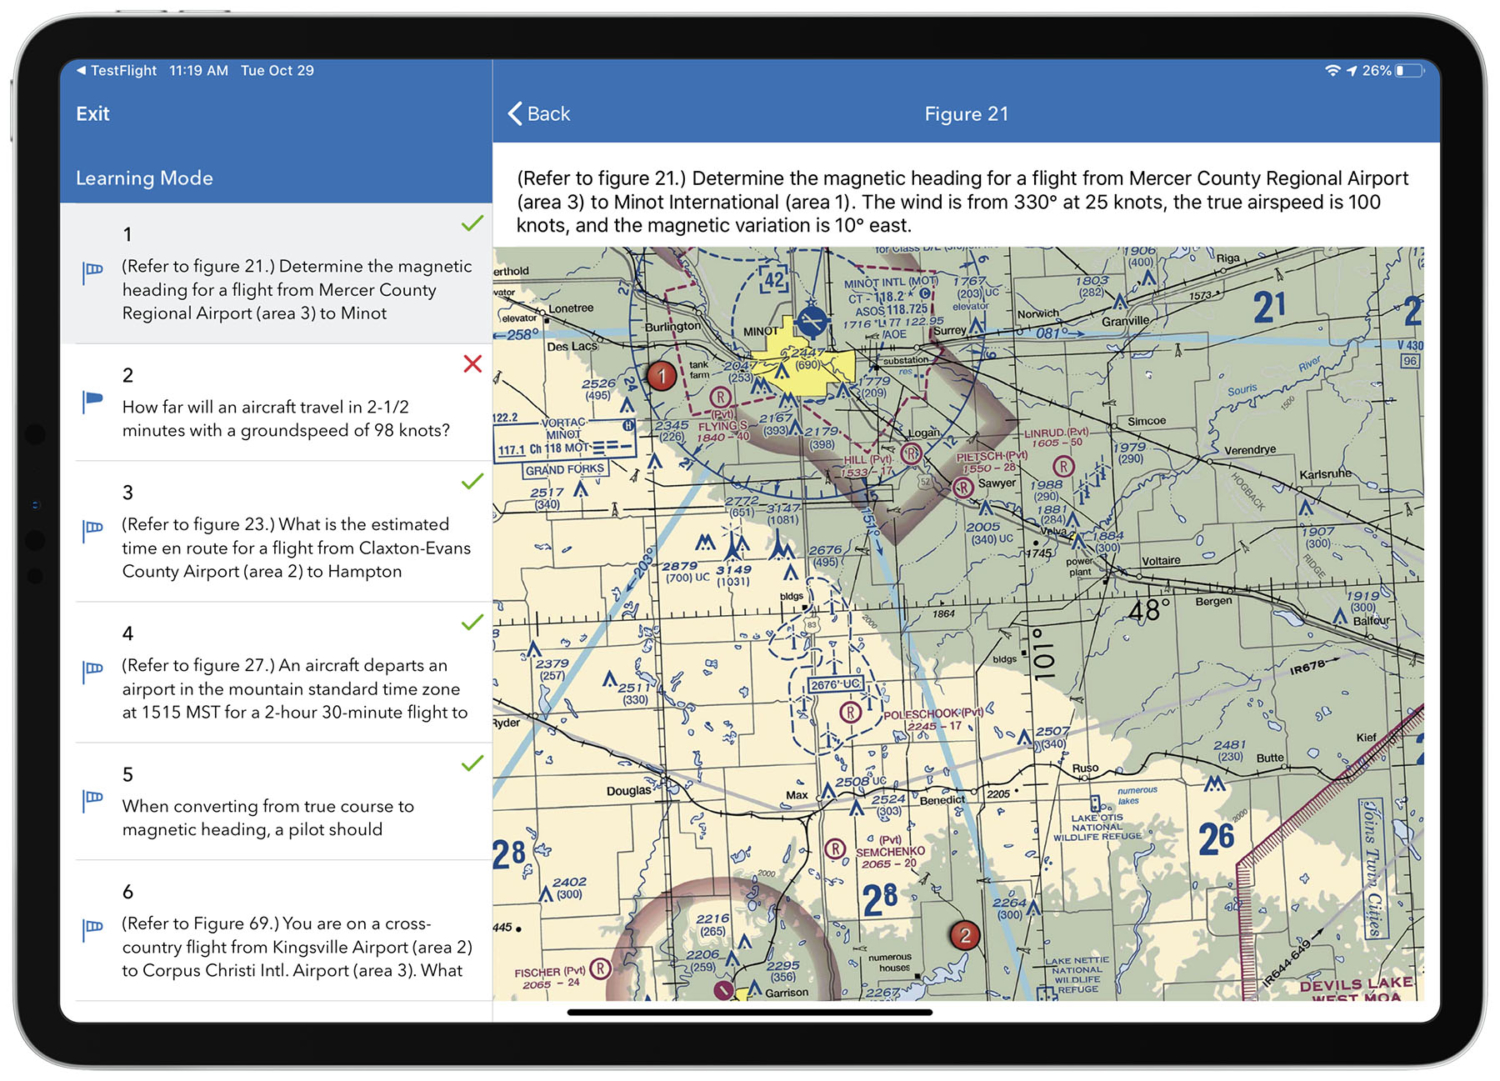Tap Back to return to the question
This screenshot has width=1500, height=1081.
540,113
